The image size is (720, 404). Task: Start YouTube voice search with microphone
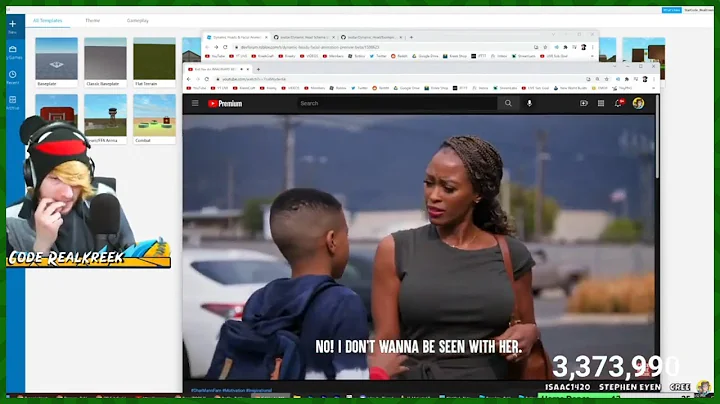tap(529, 103)
